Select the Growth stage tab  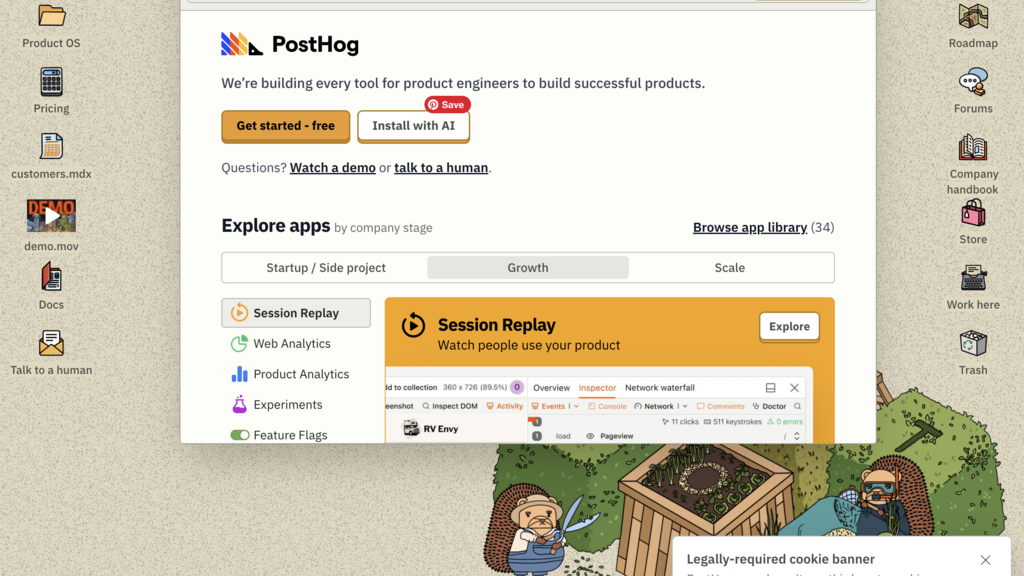pos(528,268)
